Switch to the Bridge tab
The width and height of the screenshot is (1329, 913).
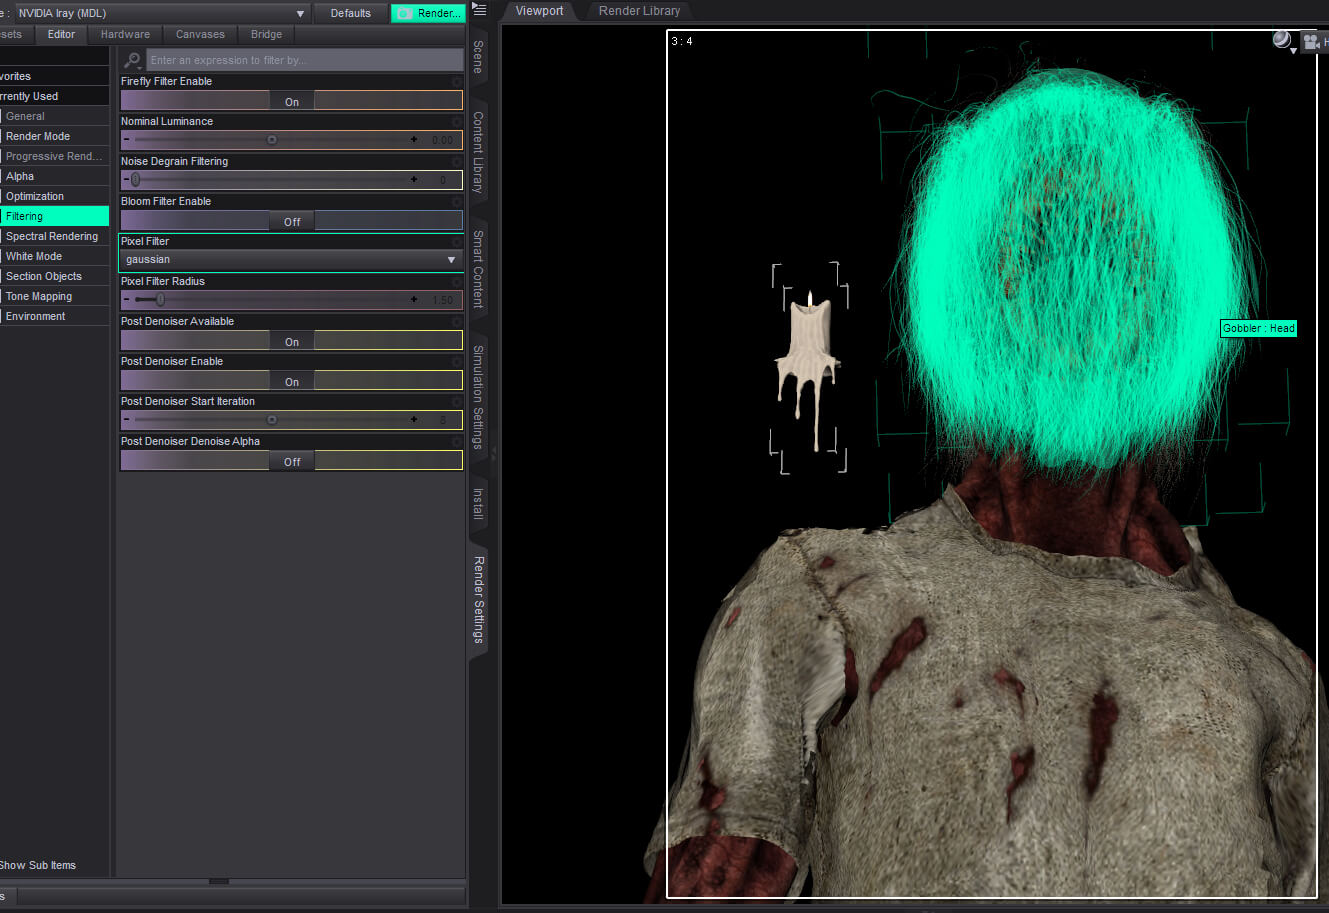(266, 34)
